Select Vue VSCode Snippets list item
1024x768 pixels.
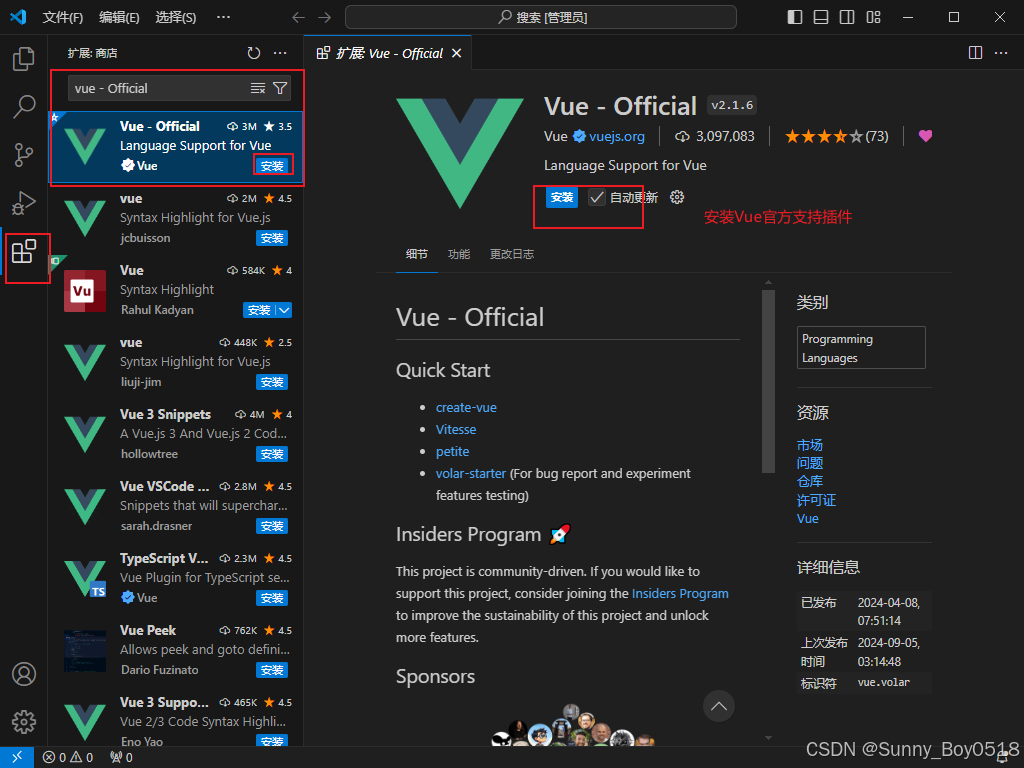point(176,507)
